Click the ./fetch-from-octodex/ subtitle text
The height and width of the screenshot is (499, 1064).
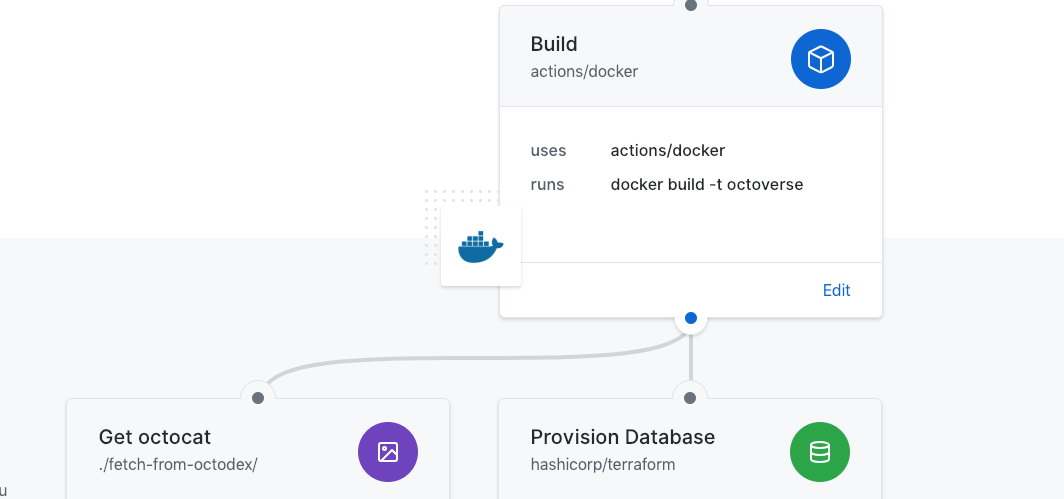click(178, 464)
